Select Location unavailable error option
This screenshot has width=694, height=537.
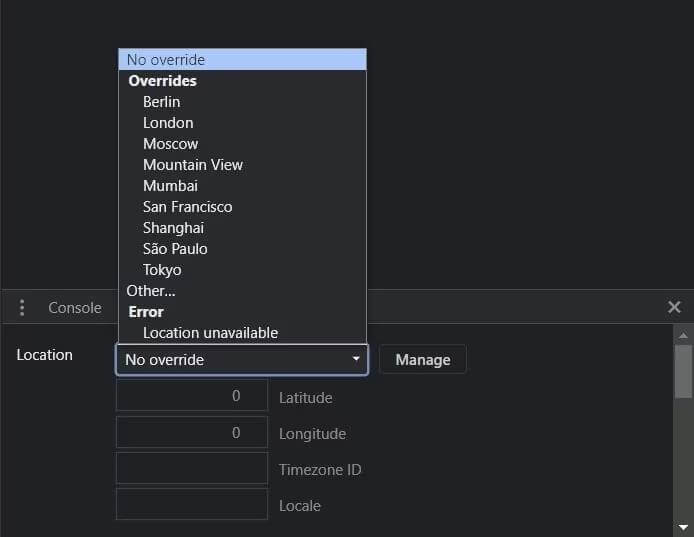[243, 333]
